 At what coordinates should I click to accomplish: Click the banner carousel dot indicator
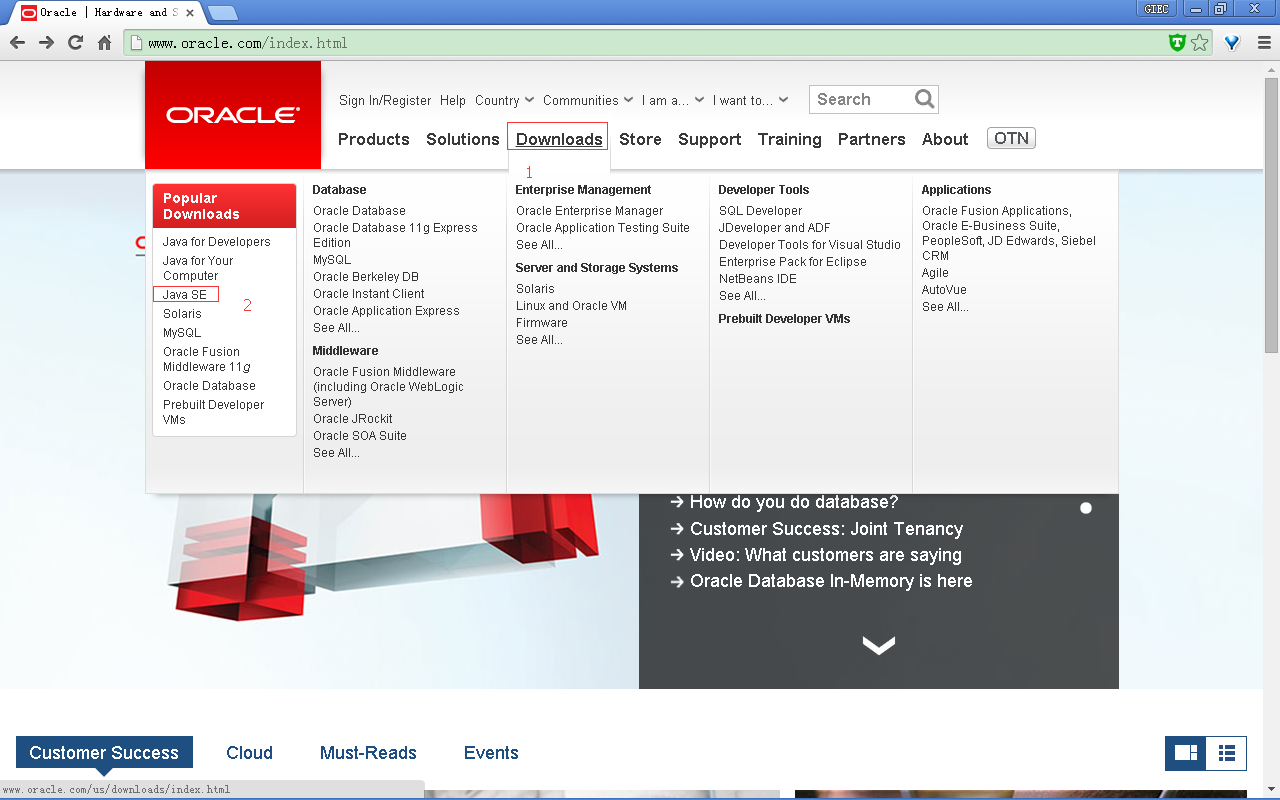[x=1086, y=508]
